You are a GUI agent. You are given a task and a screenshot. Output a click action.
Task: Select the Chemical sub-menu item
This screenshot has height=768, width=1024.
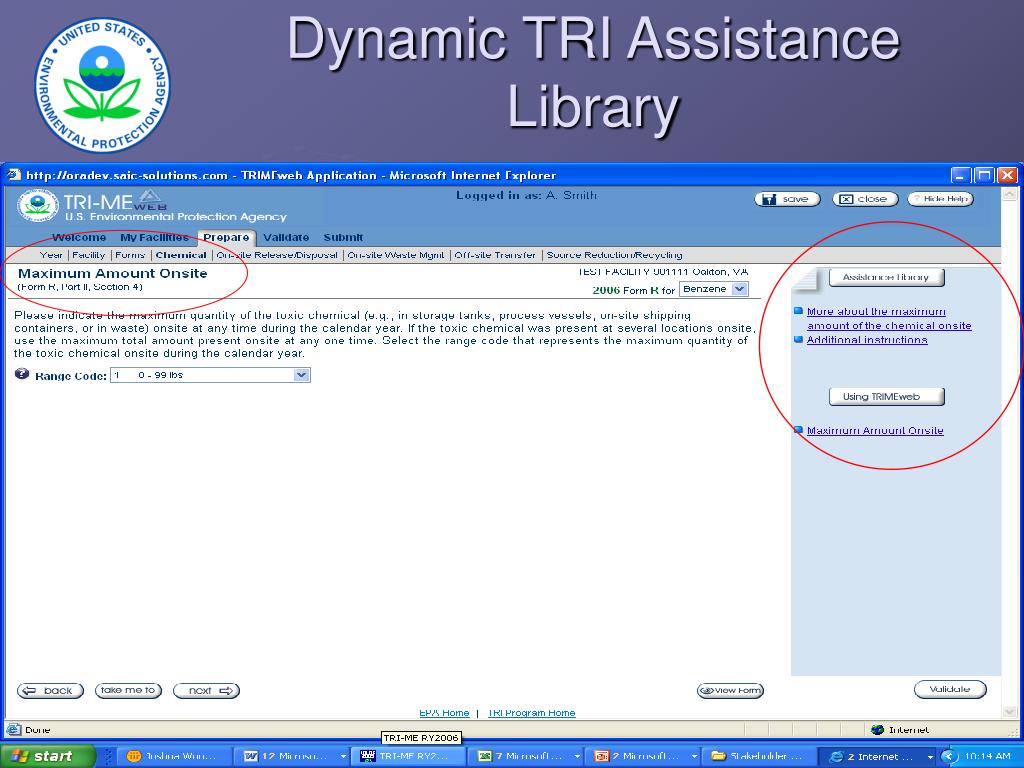[181, 255]
